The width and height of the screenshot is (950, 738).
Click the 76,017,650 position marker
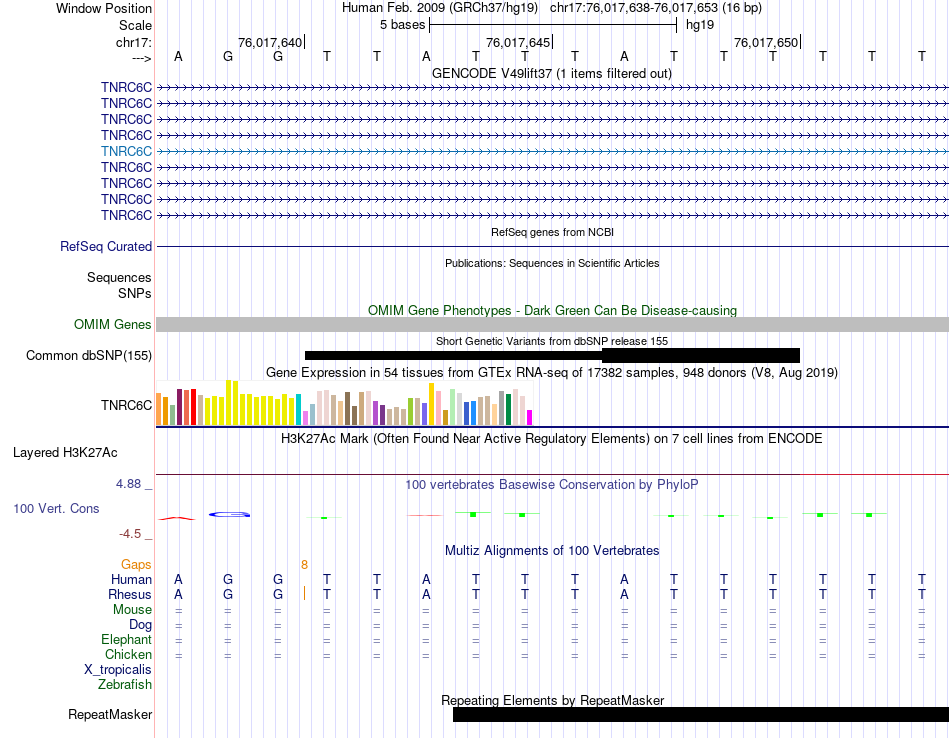(x=766, y=42)
